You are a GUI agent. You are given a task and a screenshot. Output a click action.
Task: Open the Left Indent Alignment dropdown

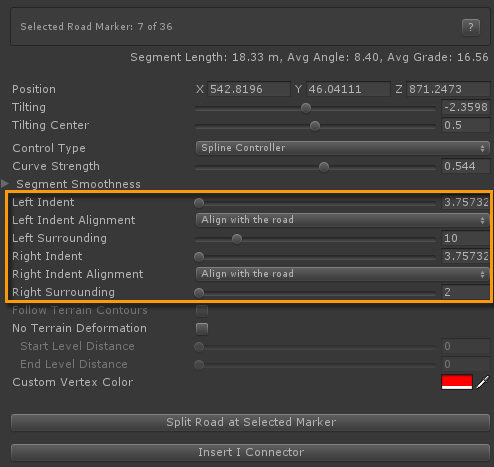pos(343,220)
